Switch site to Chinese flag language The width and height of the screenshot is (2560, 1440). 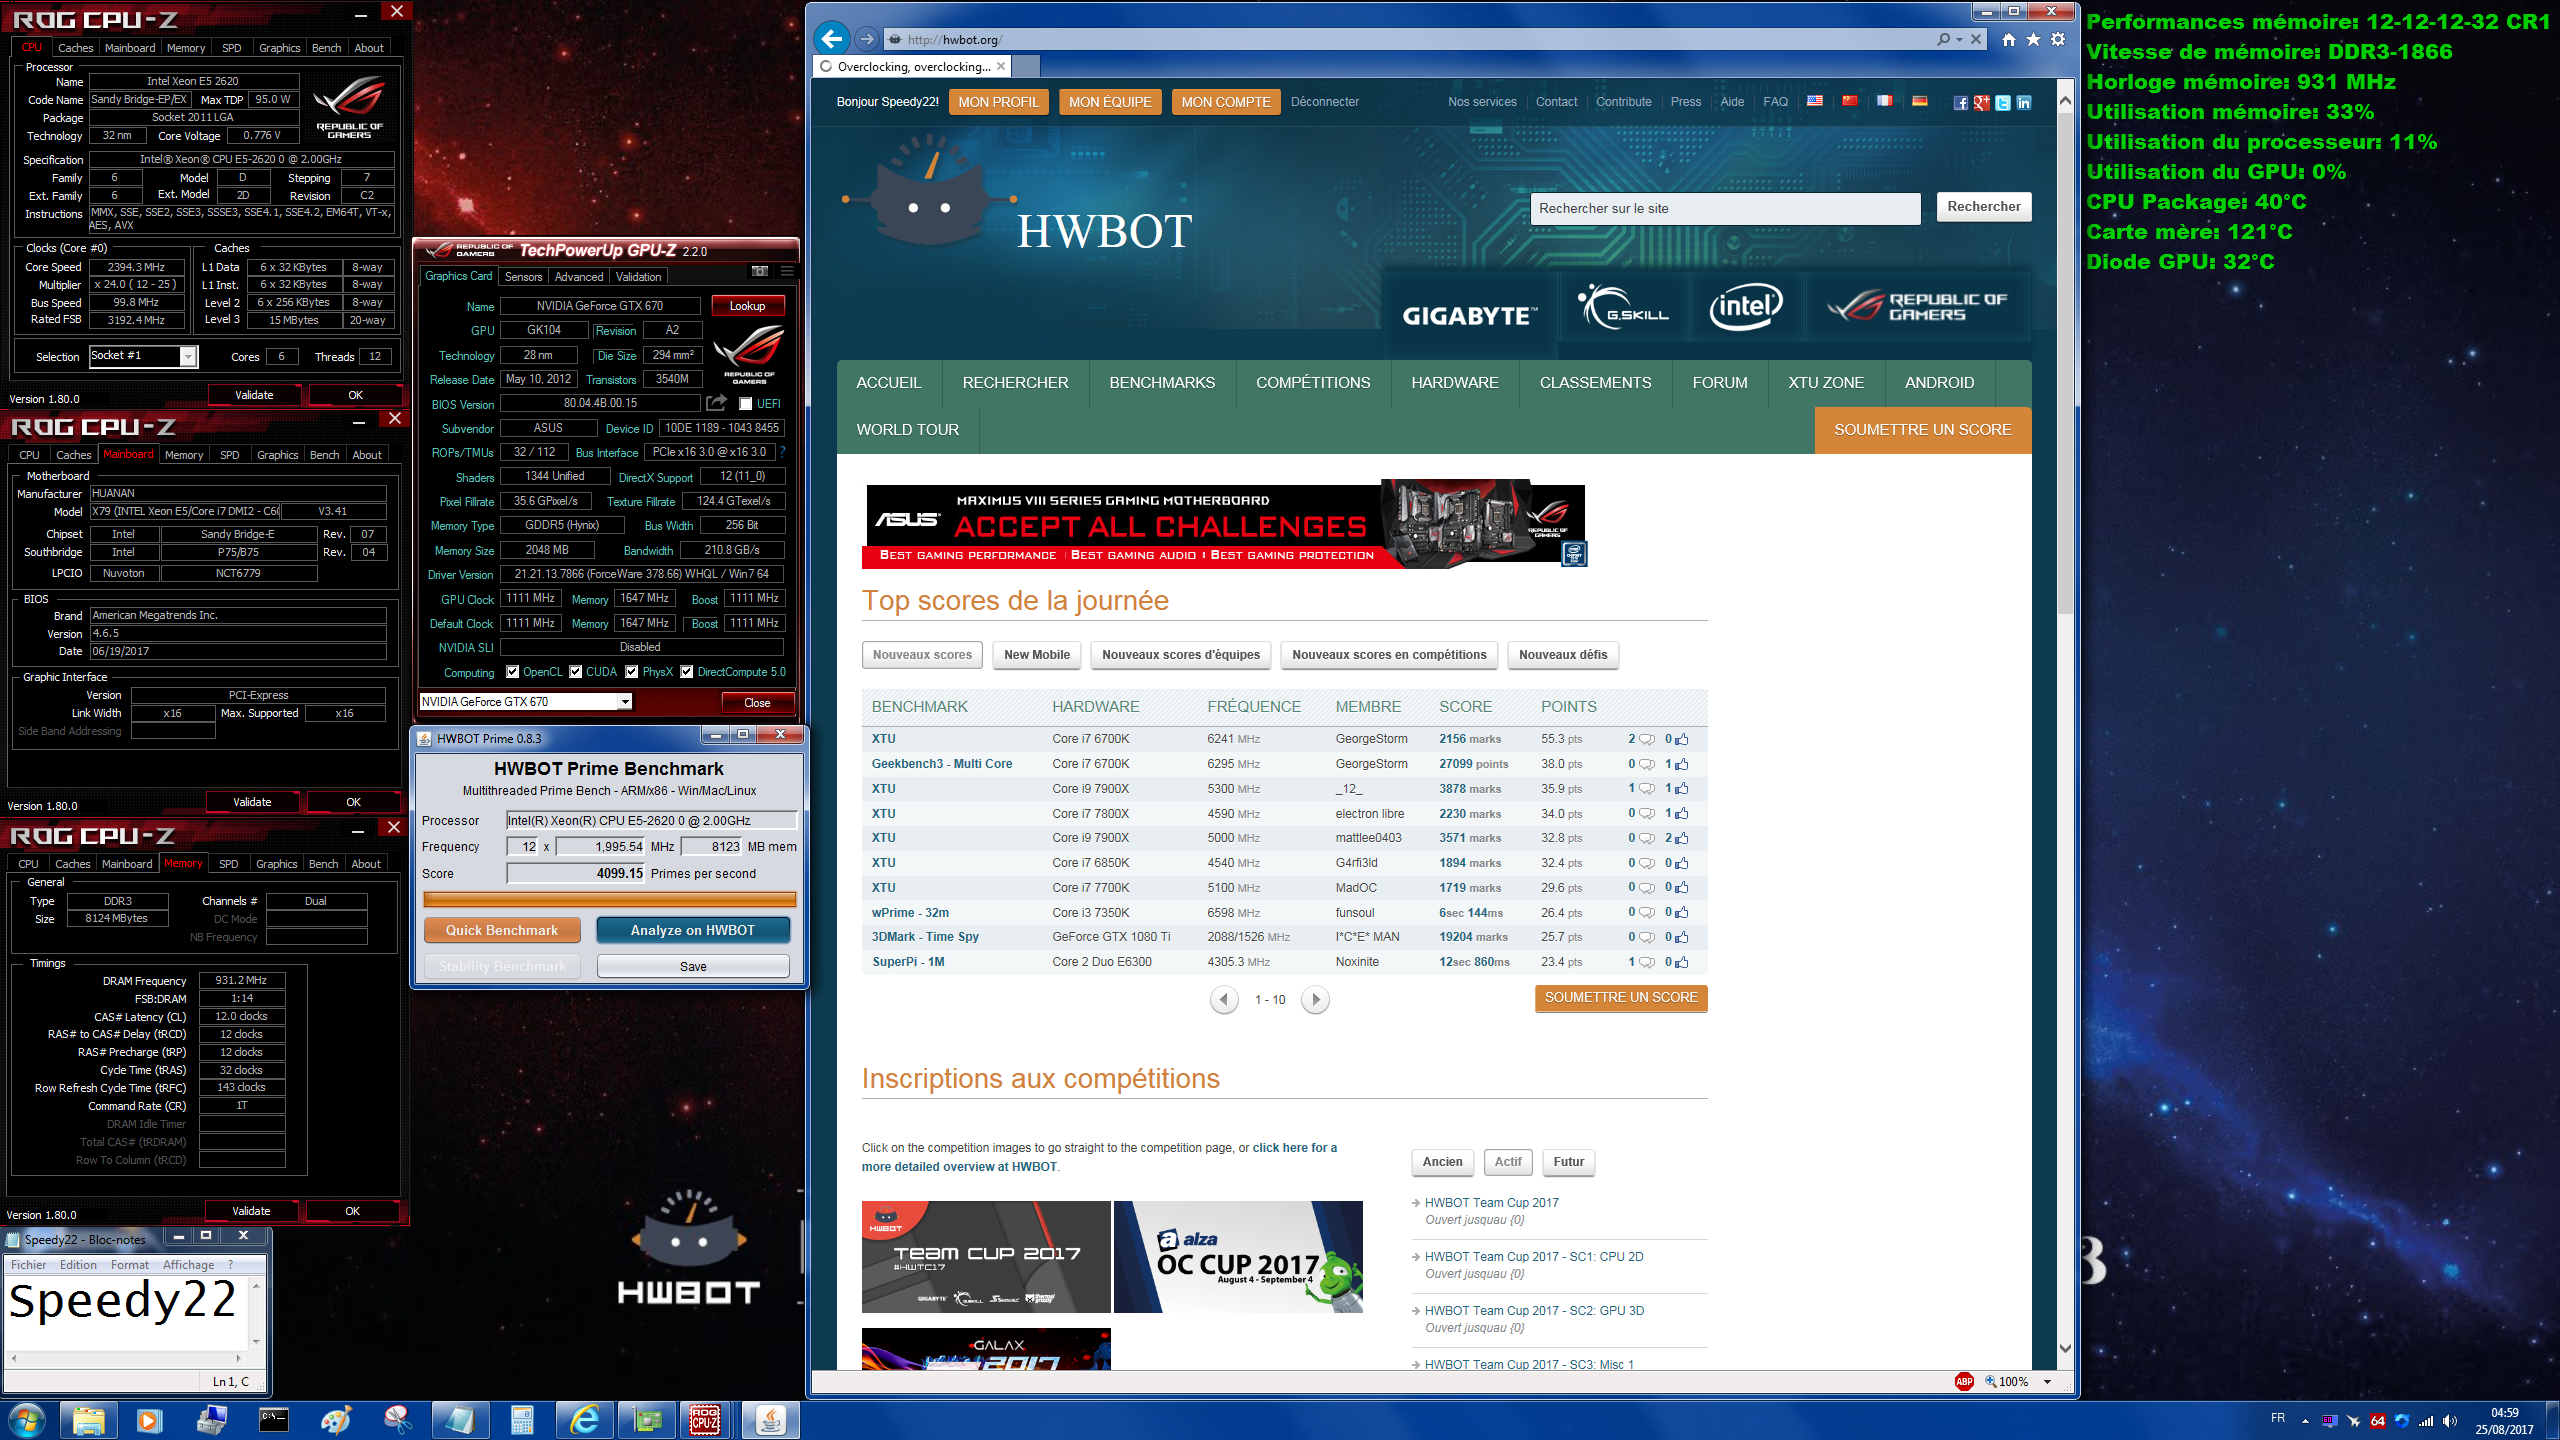(x=1849, y=101)
